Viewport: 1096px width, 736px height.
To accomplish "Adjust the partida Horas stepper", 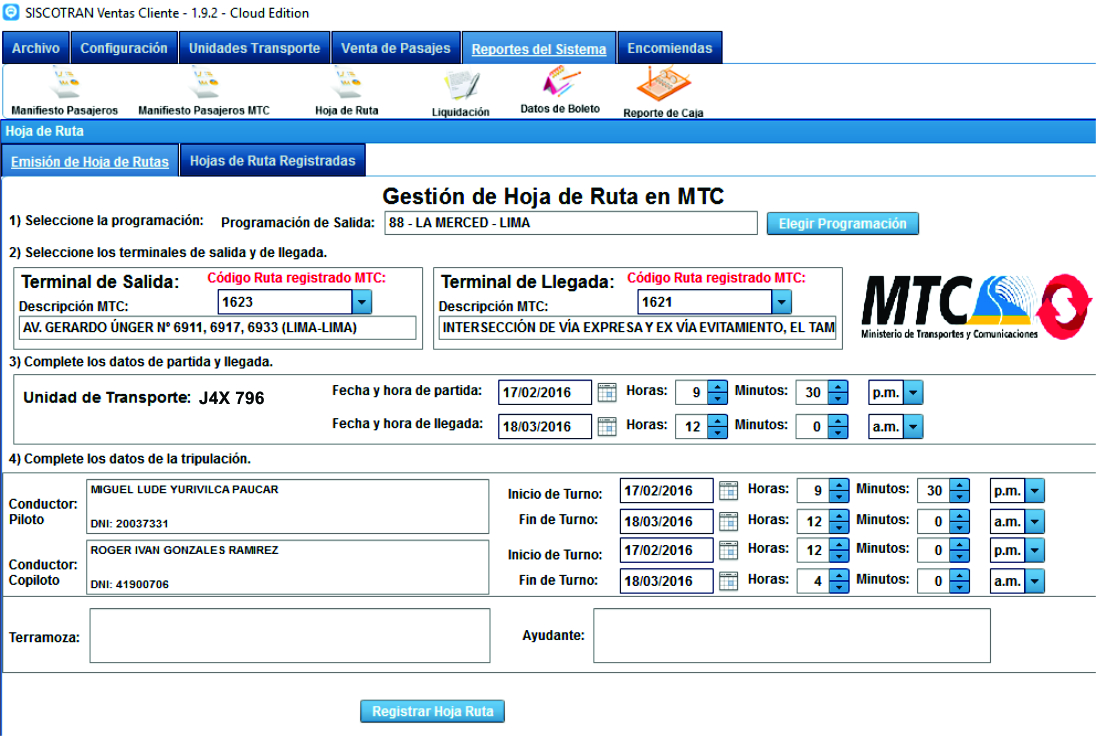I will [717, 392].
